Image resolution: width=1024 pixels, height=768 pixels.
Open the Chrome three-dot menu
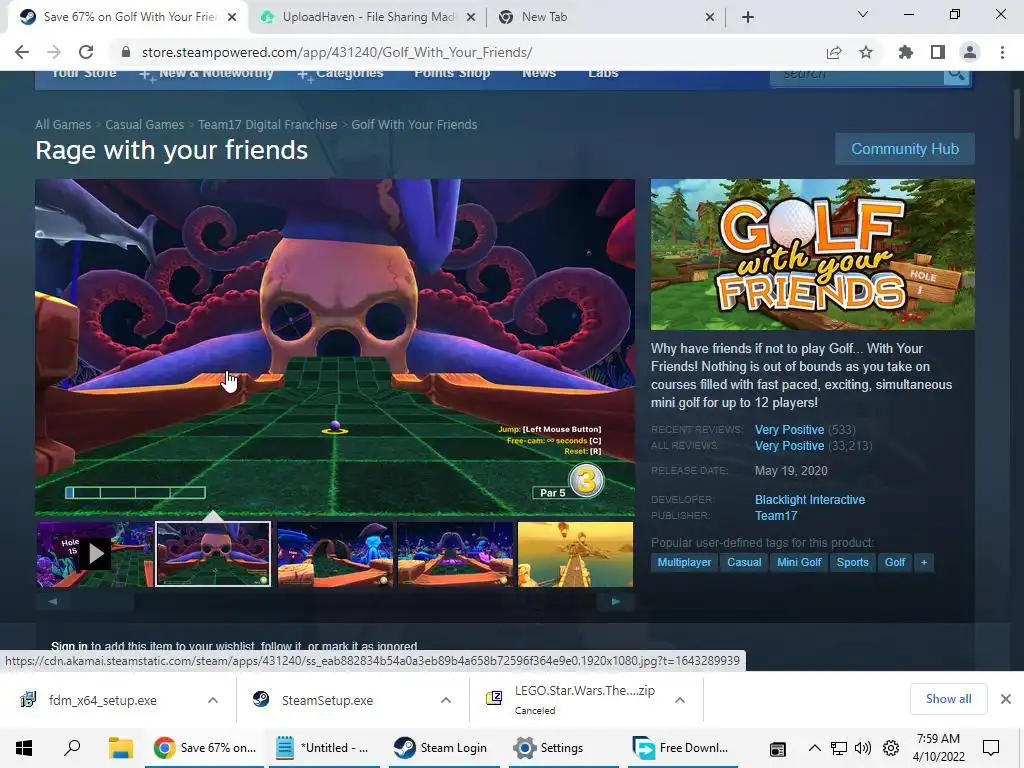point(1002,52)
